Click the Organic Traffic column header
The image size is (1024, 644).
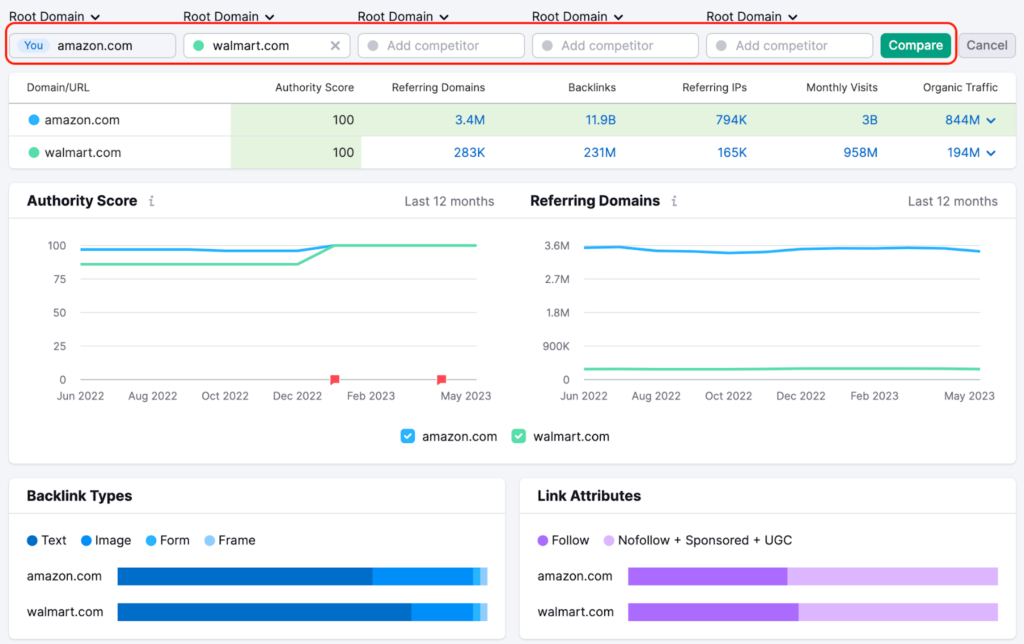pos(960,88)
